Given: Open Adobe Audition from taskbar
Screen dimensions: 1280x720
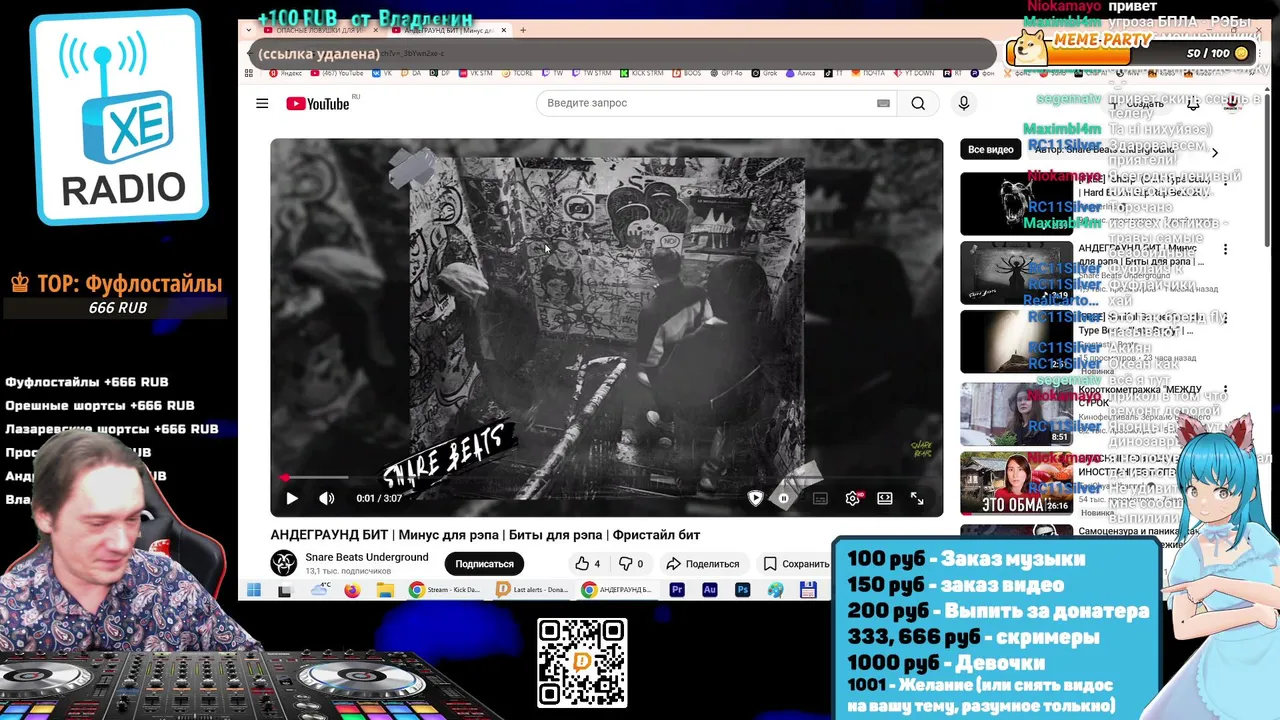Looking at the screenshot, I should click(710, 590).
